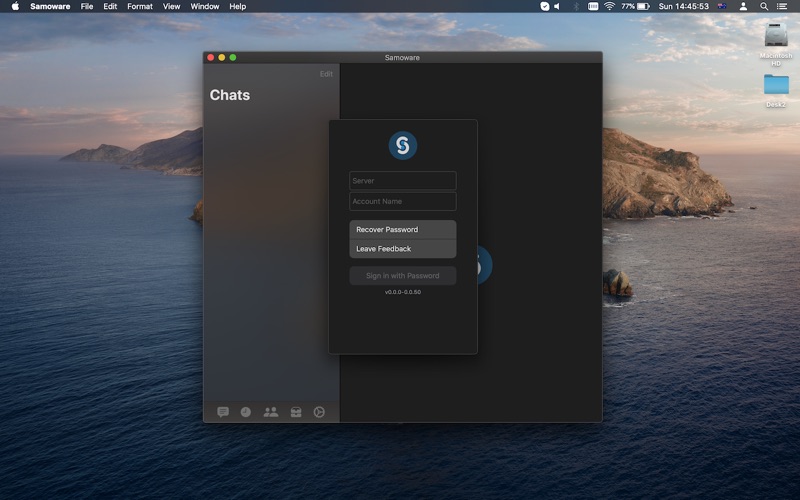
Task: Click the clock showing Sun 14:45:53
Action: 683,6
